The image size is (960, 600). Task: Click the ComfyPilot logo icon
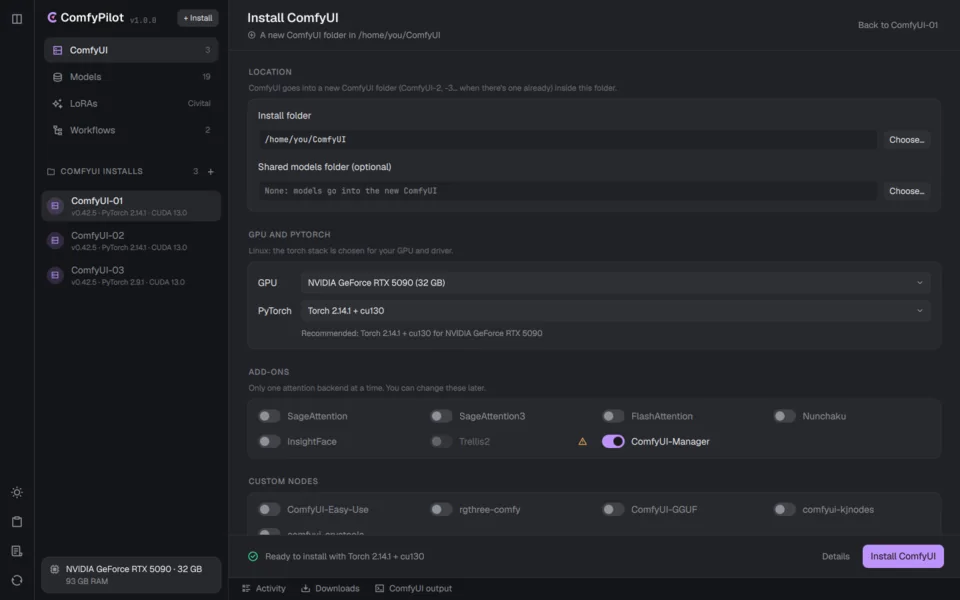pyautogui.click(x=52, y=18)
